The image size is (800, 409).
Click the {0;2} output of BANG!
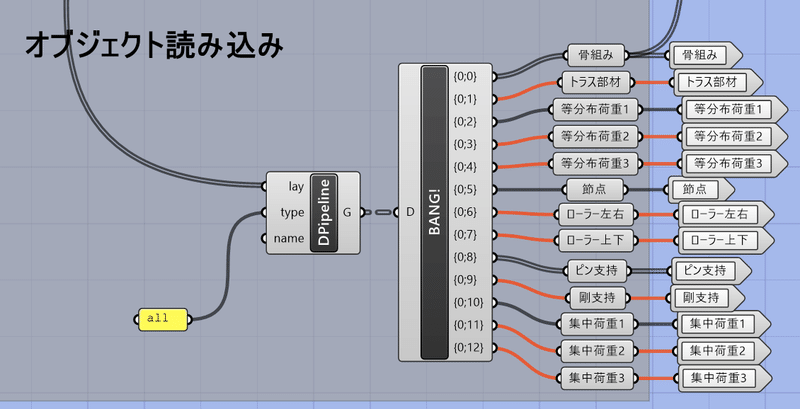click(x=465, y=121)
